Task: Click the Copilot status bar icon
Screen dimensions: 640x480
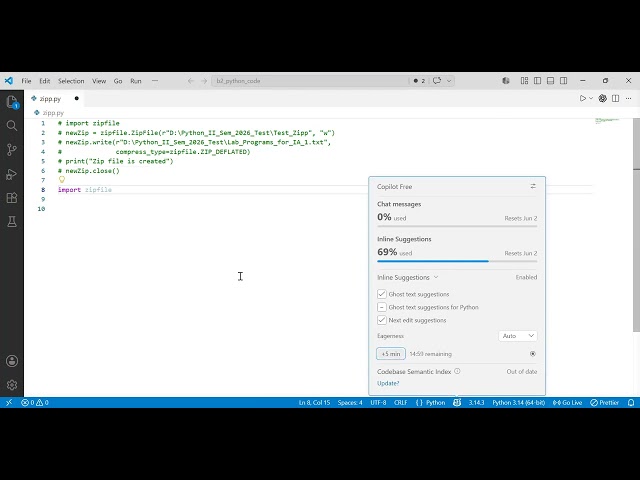Action: [457, 402]
